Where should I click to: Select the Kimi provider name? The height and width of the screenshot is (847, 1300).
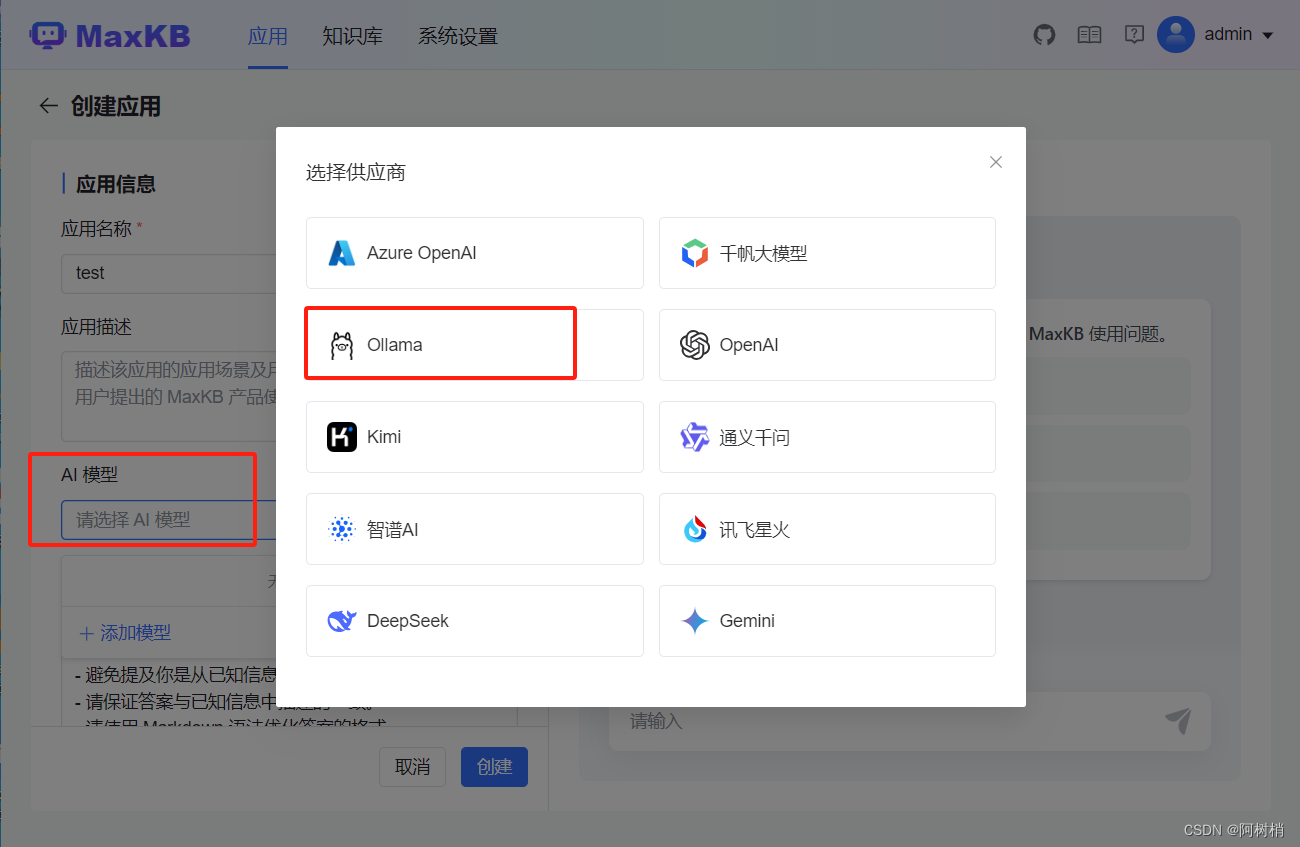click(384, 437)
